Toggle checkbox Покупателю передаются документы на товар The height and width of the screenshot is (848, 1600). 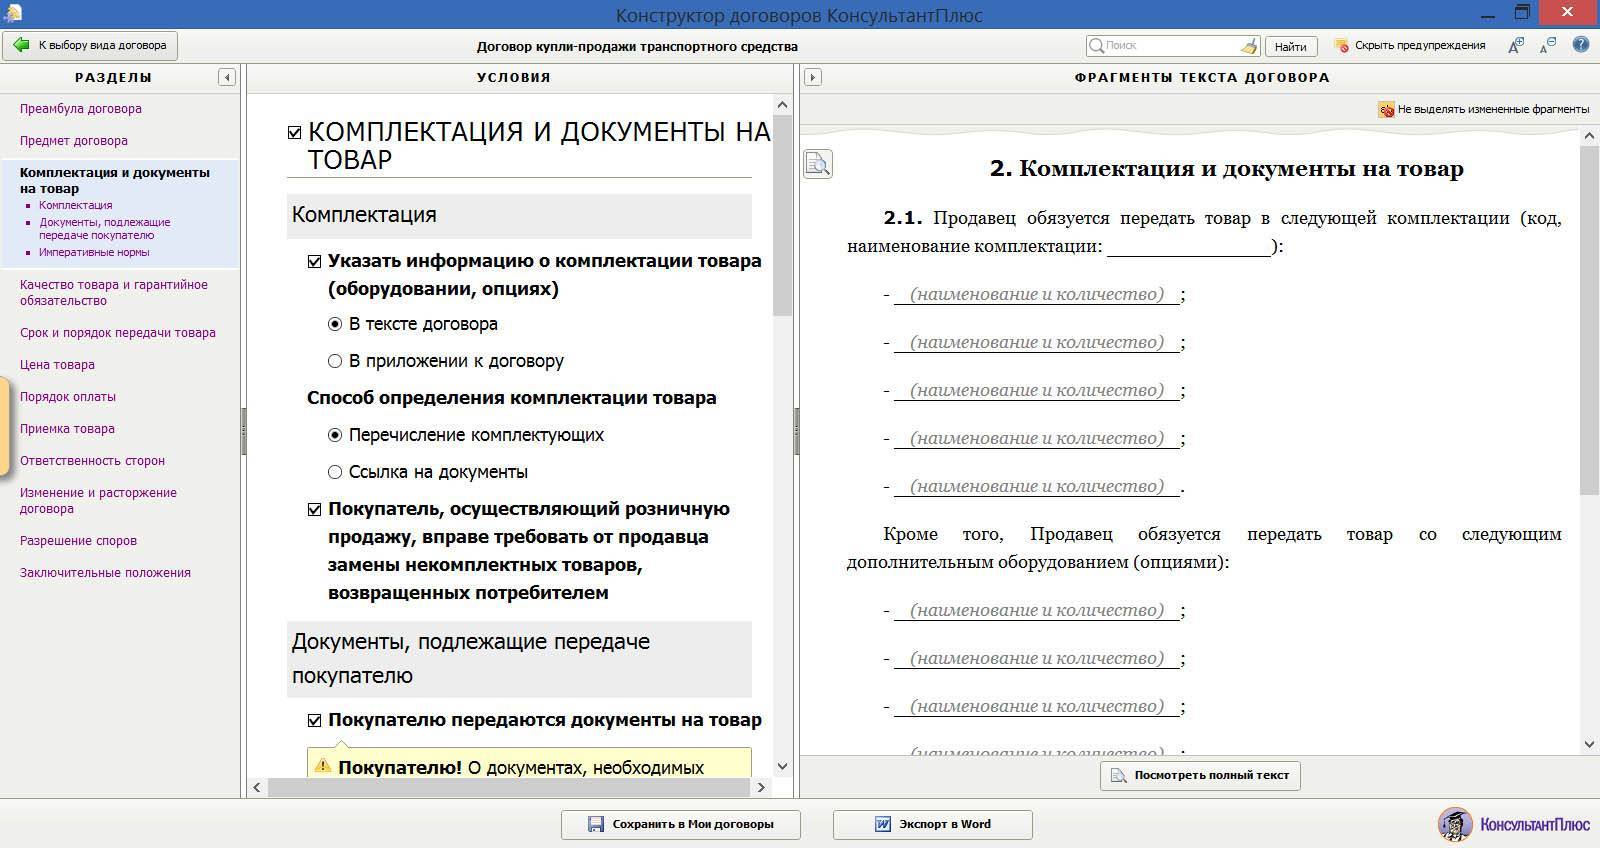click(314, 720)
